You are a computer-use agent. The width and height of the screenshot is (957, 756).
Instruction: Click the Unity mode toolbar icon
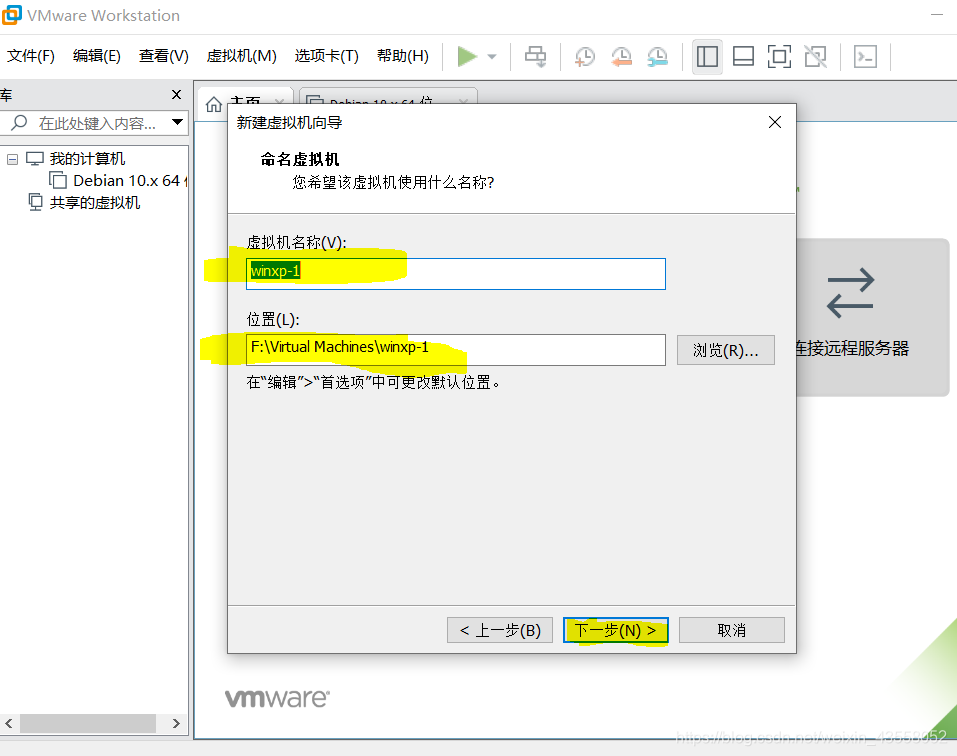coord(815,57)
